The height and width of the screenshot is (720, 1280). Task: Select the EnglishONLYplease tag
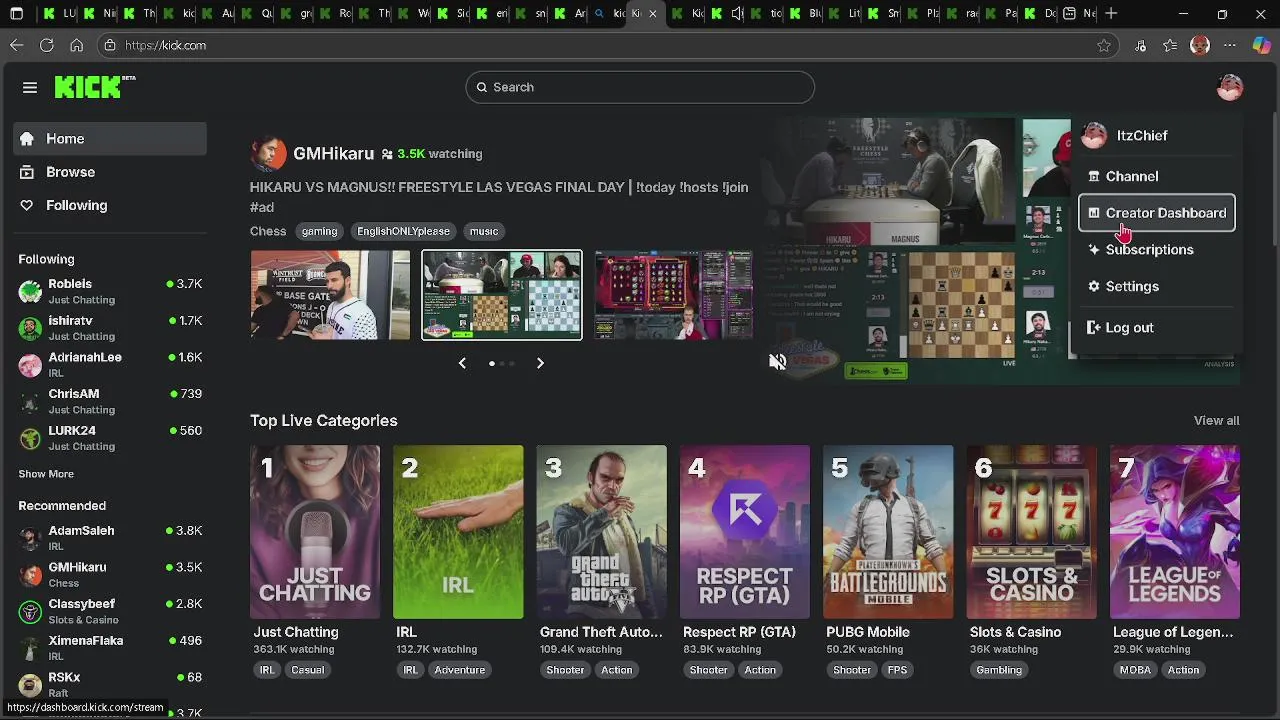(403, 231)
